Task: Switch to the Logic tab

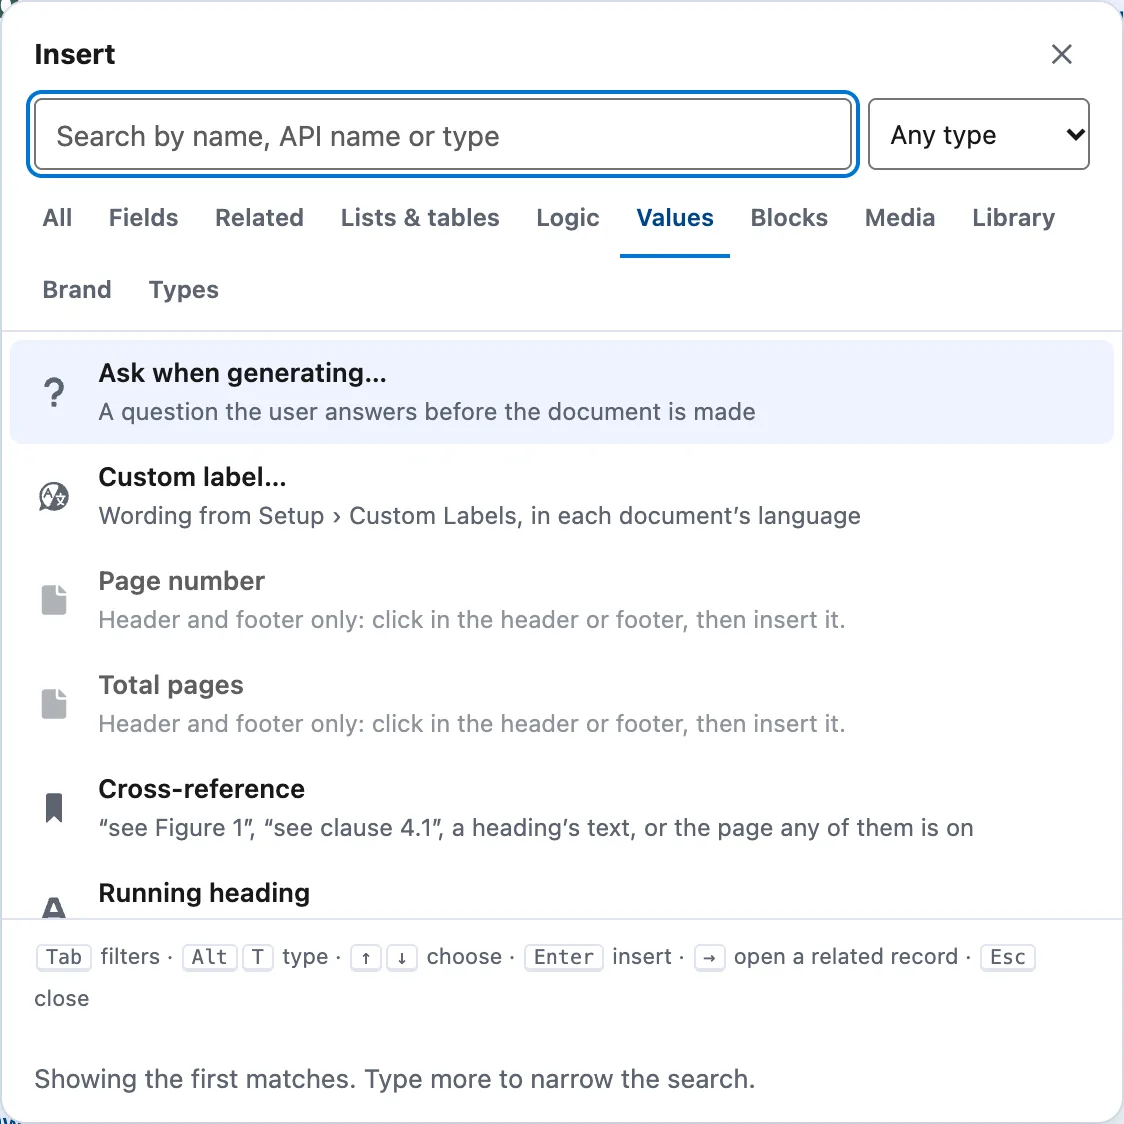Action: click(x=568, y=218)
